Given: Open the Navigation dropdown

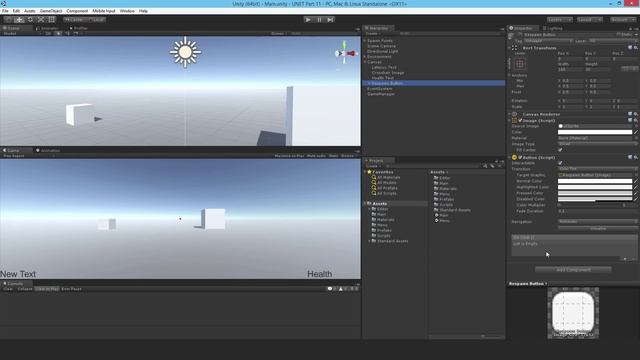Looking at the screenshot, I should pyautogui.click(x=597, y=222).
